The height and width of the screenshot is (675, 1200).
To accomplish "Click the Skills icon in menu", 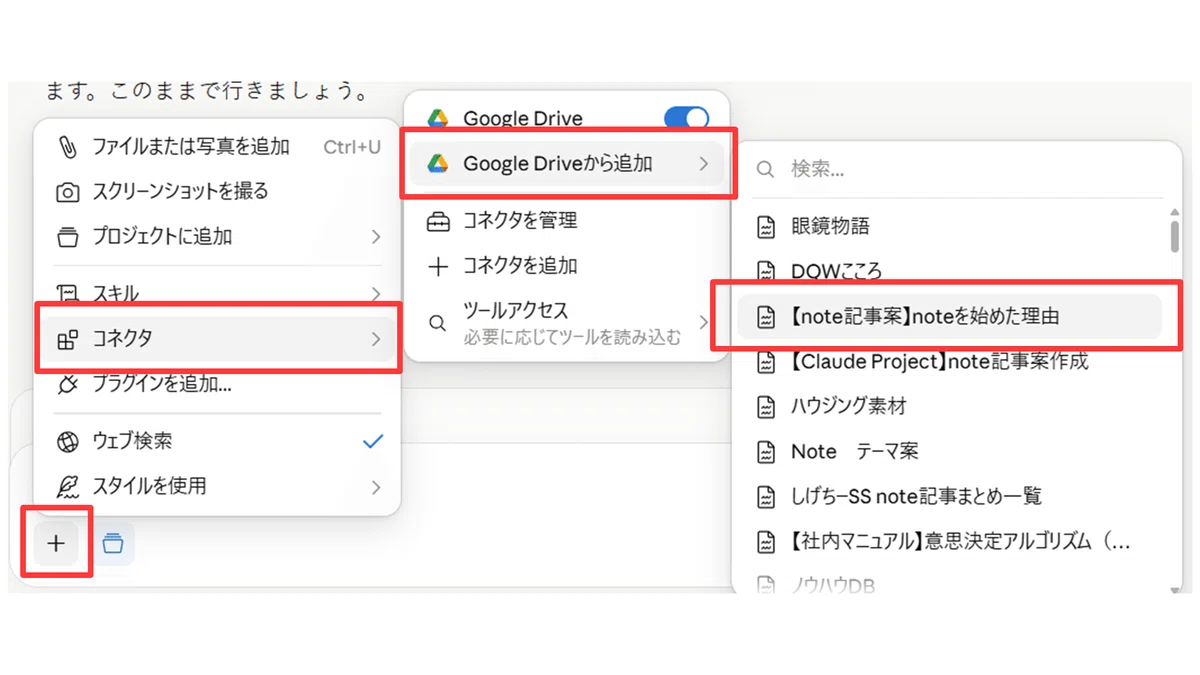I will click(x=67, y=294).
